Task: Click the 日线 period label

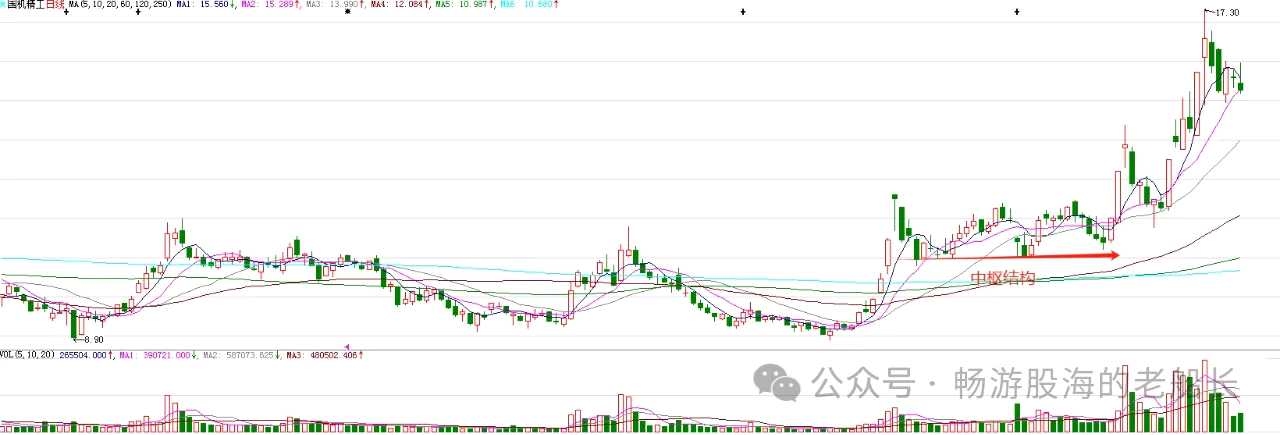Action: (x=55, y=5)
